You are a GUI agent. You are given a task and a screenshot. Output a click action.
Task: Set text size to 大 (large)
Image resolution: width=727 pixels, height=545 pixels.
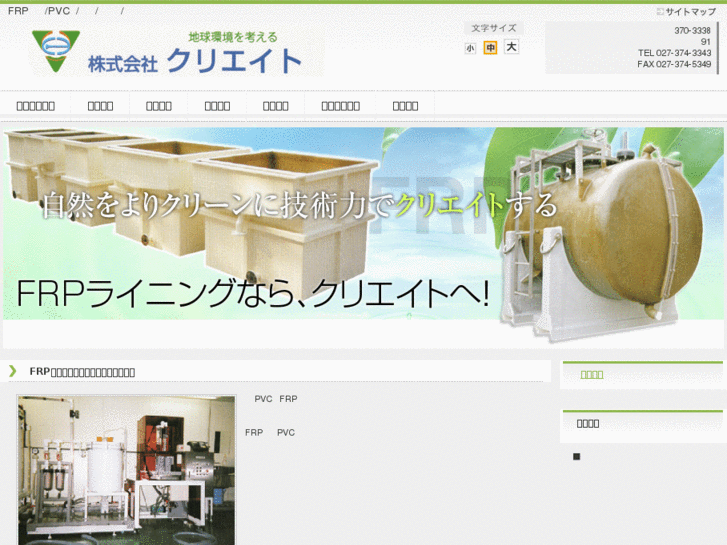tap(511, 46)
